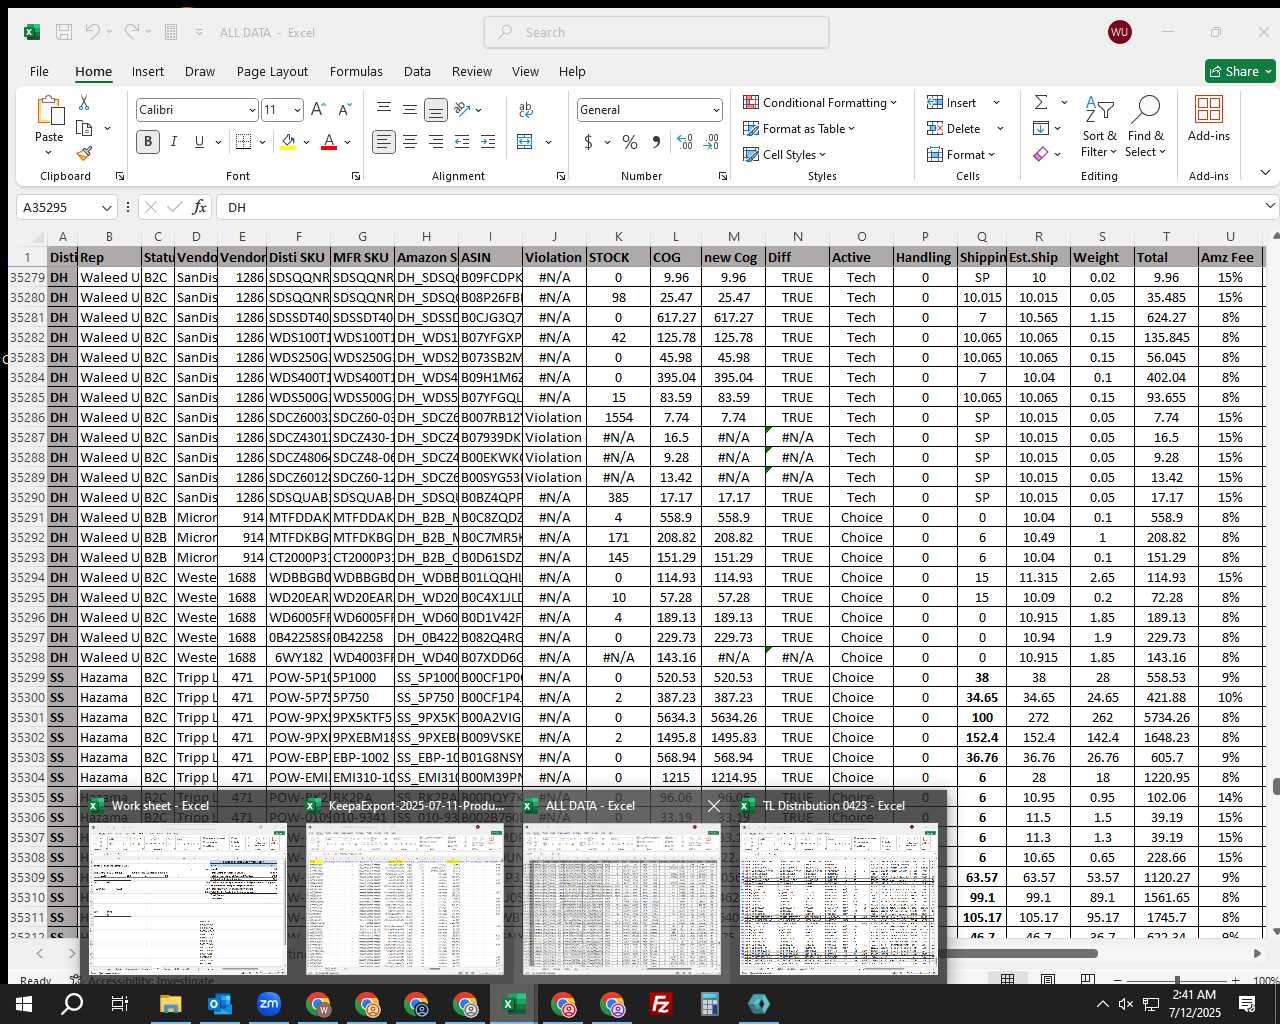Screen dimensions: 1280x1024
Task: Expand the Name Box dropdown arrow
Action: [106, 207]
